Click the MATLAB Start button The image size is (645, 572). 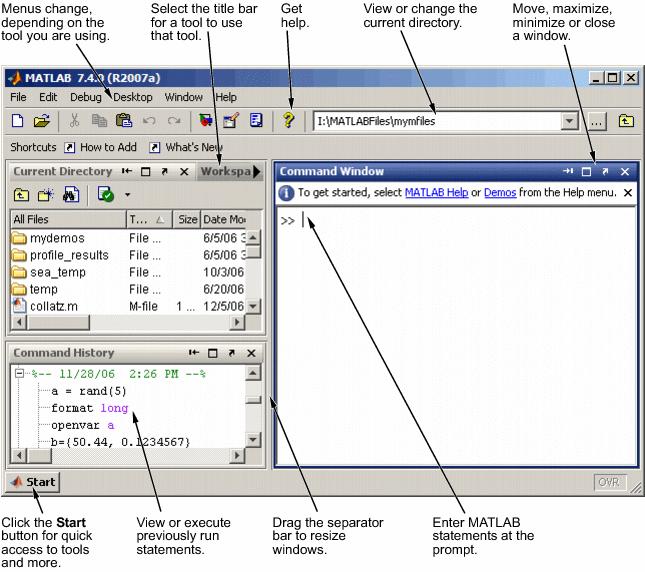pyautogui.click(x=33, y=482)
